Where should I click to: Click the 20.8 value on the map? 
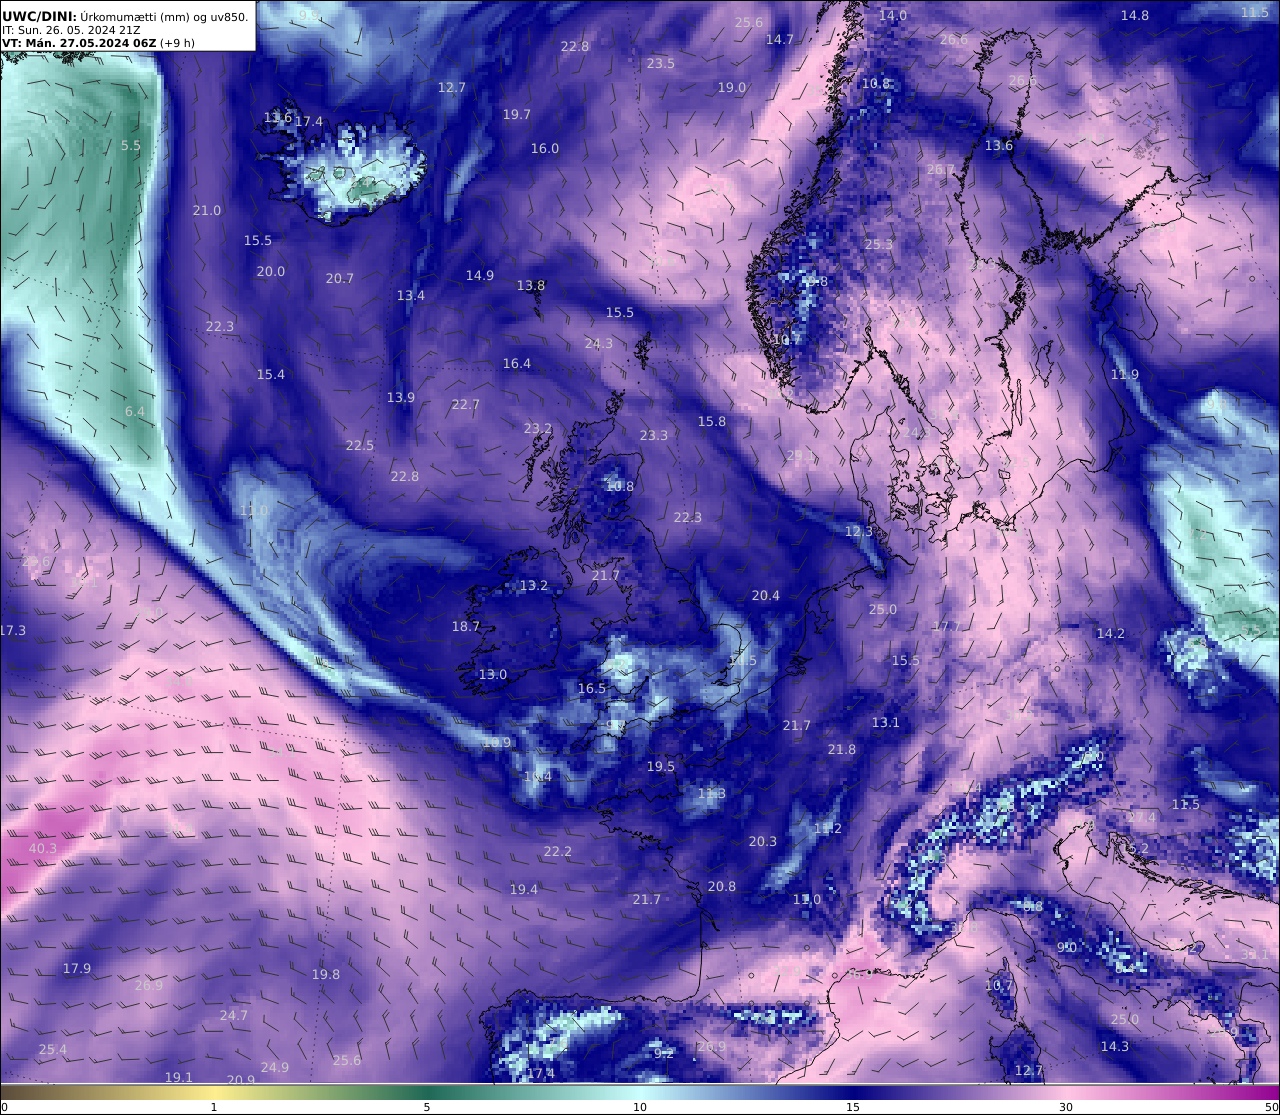pos(721,886)
